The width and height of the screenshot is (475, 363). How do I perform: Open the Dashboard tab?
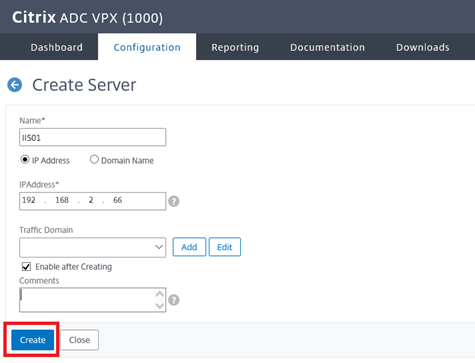click(57, 47)
